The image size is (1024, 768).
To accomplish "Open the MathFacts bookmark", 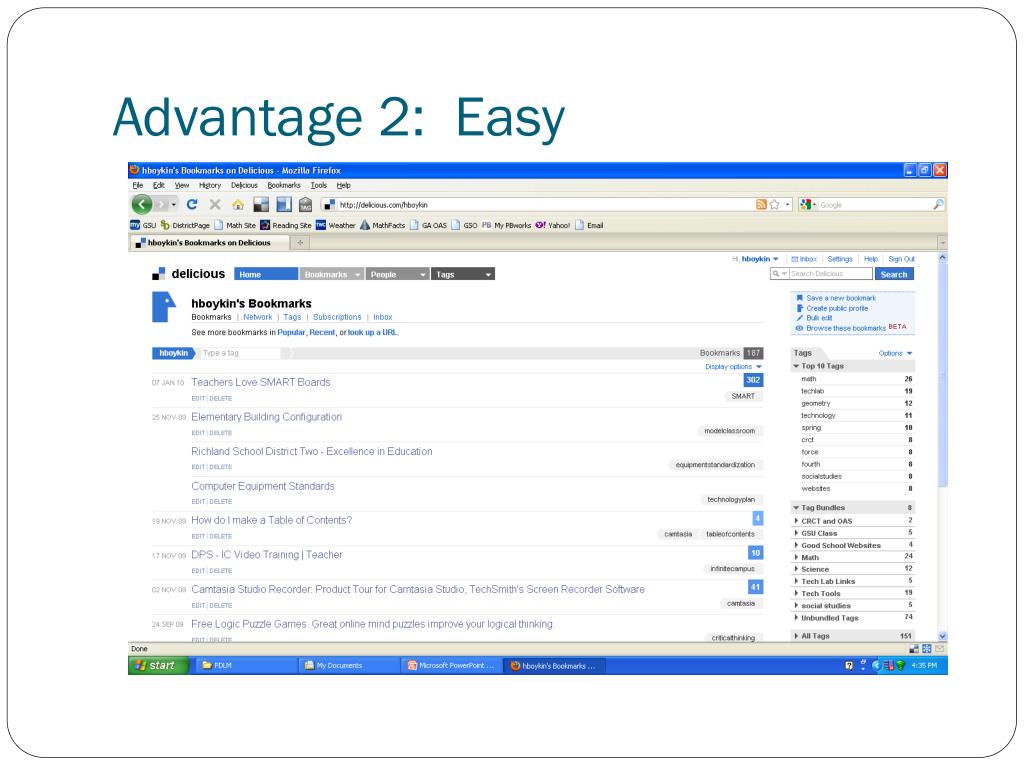I will [383, 225].
